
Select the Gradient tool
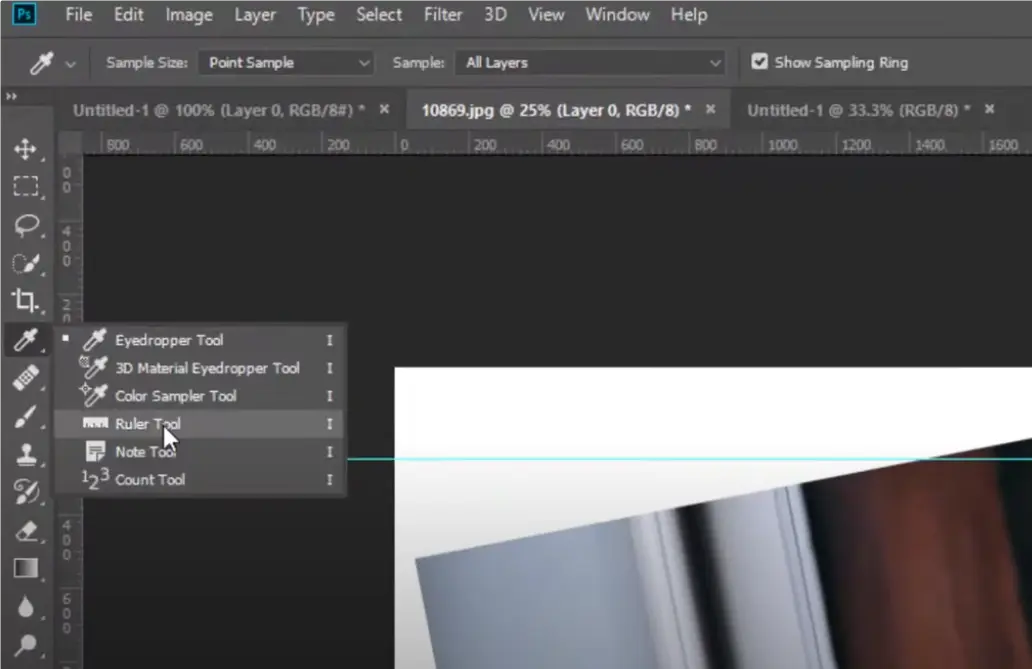coord(26,568)
